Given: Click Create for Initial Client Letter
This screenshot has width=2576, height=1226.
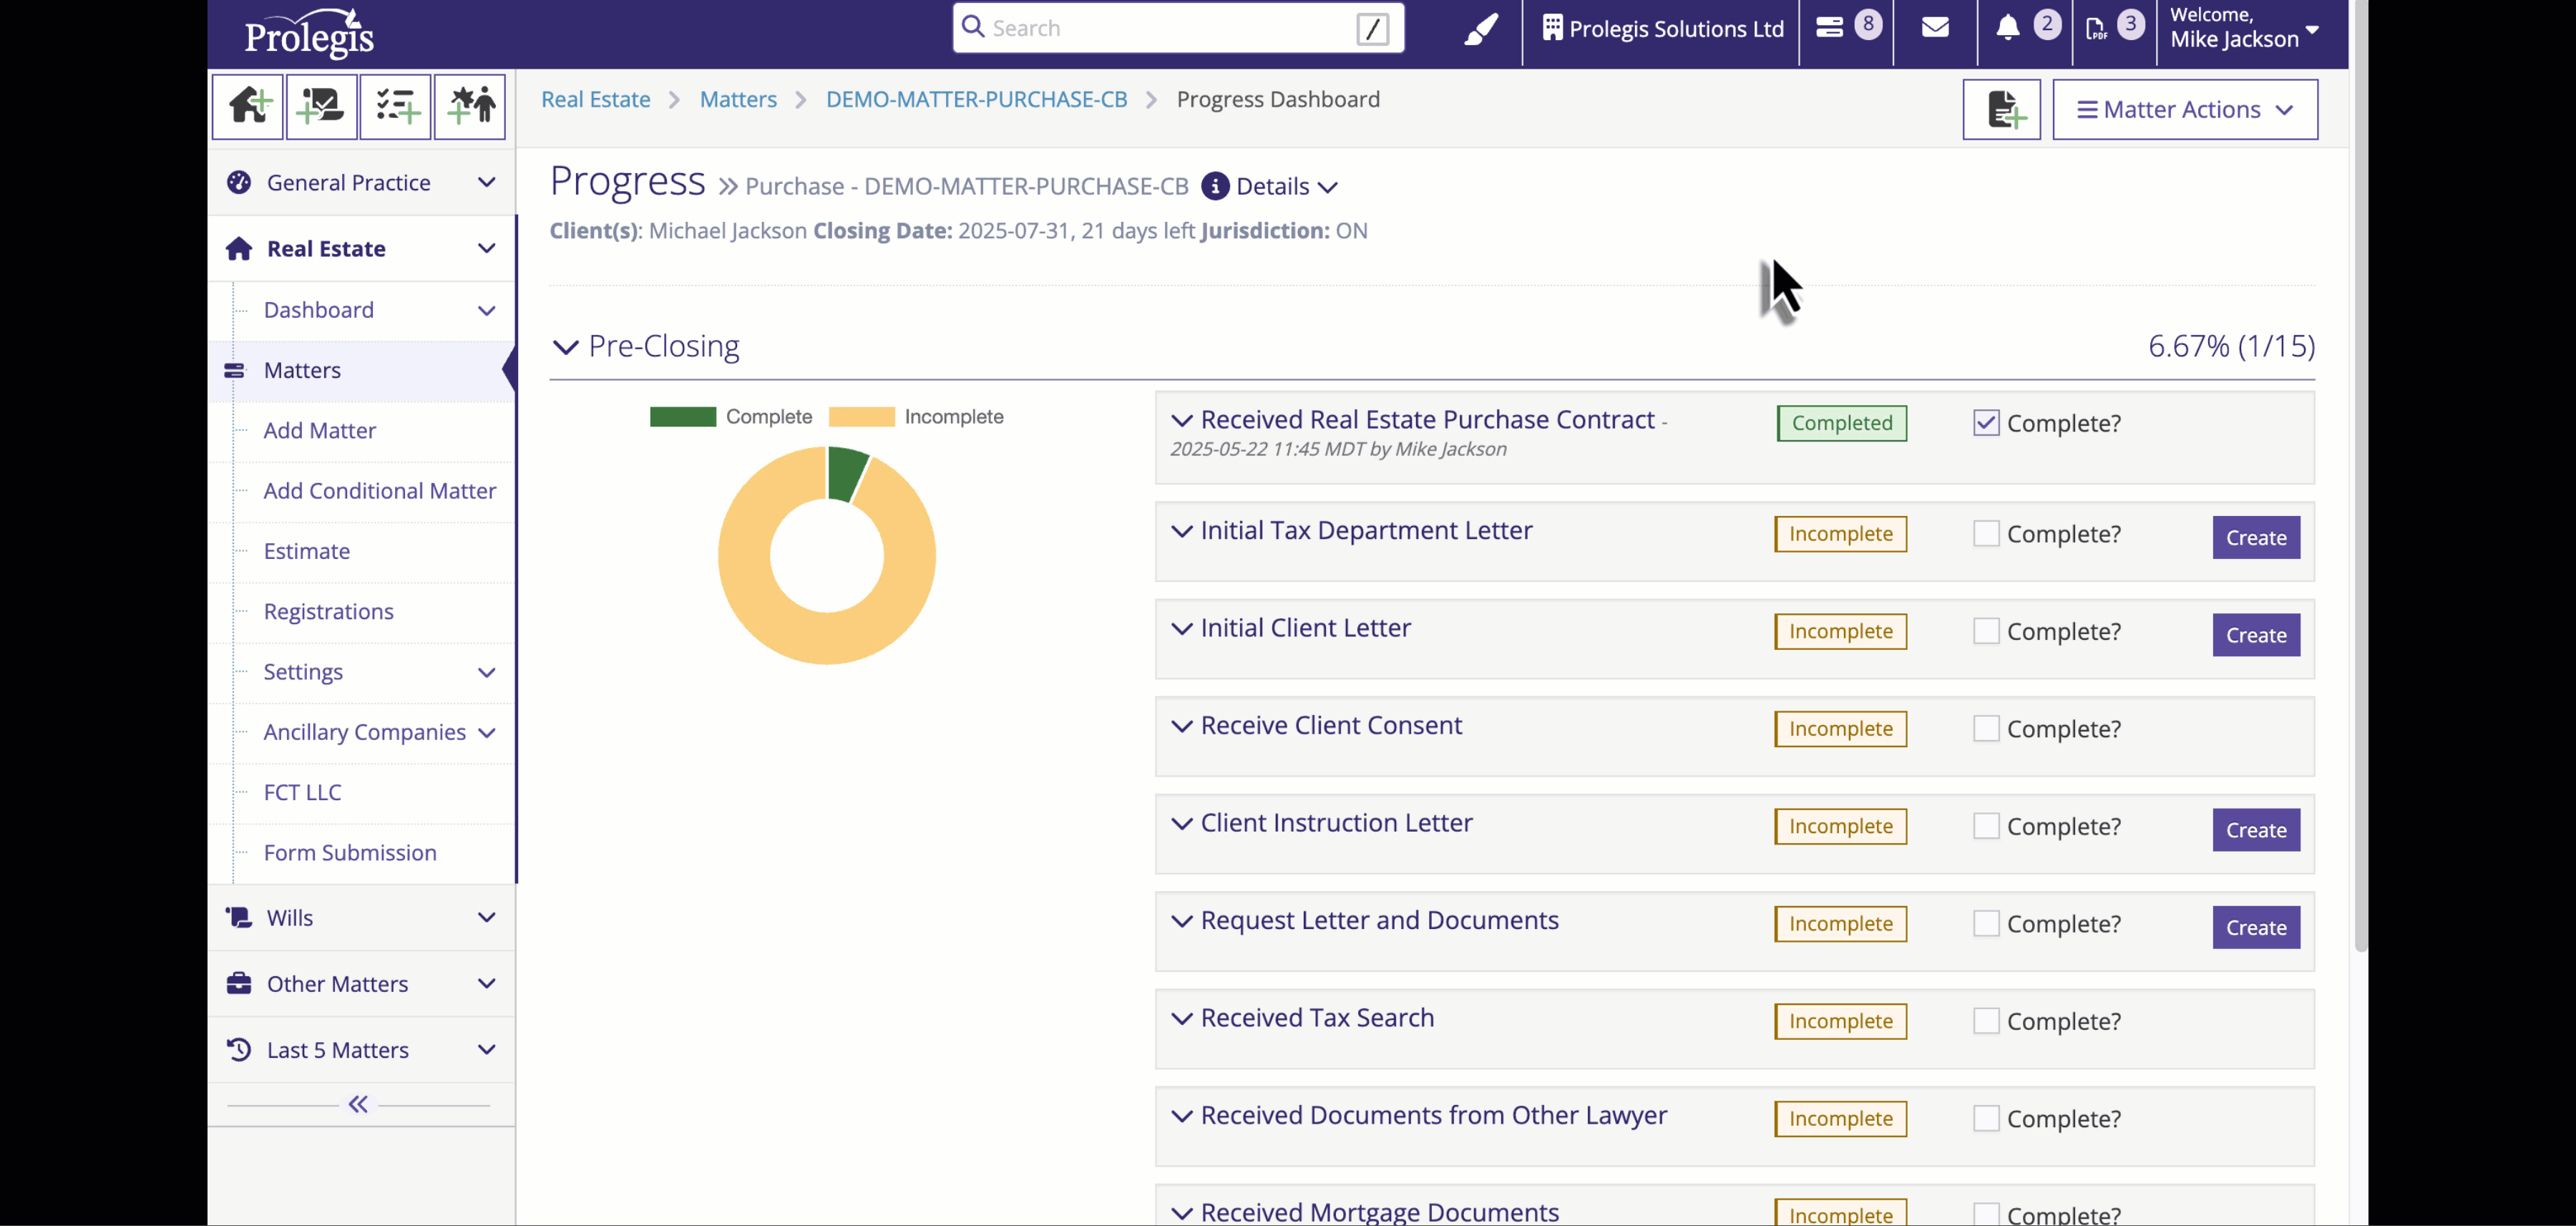Looking at the screenshot, I should coord(2255,635).
